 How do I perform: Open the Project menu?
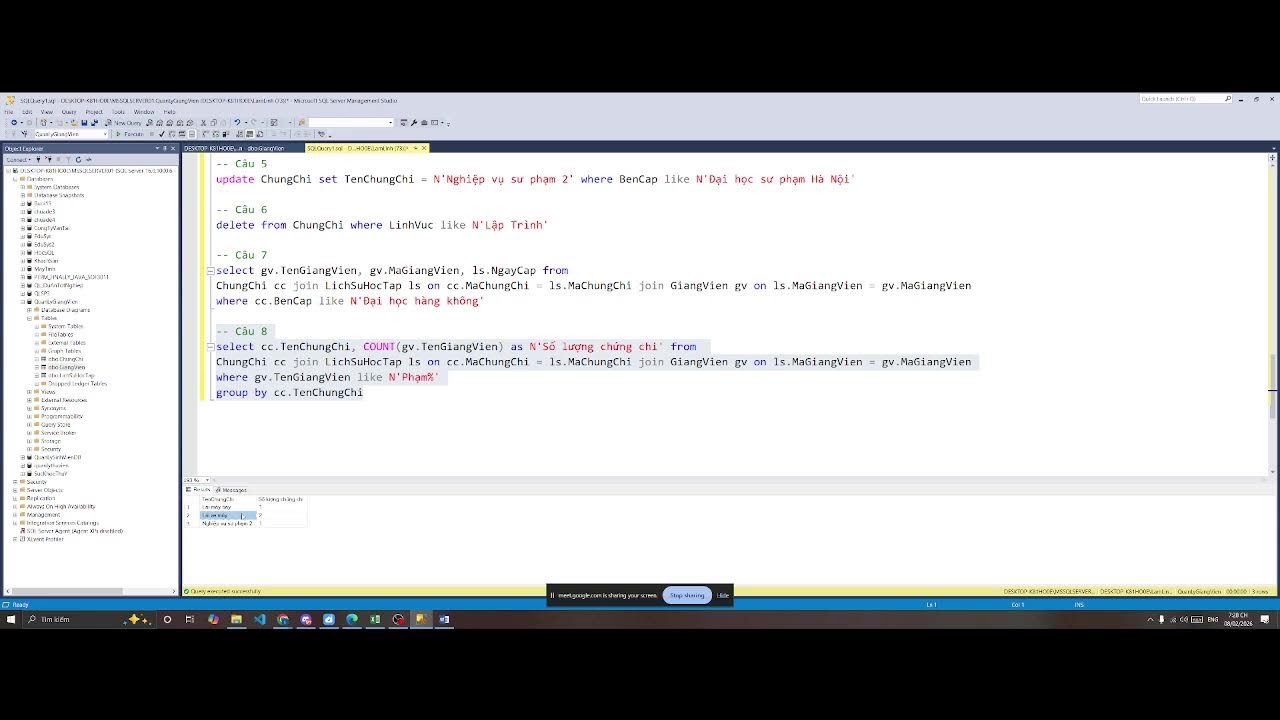point(94,112)
